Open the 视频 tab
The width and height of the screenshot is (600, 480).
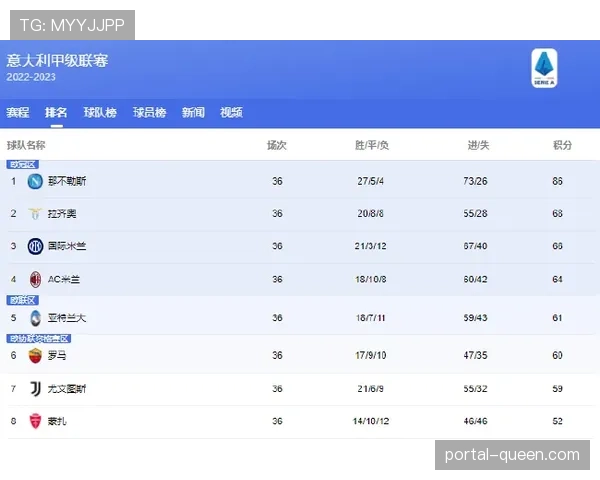[231, 113]
